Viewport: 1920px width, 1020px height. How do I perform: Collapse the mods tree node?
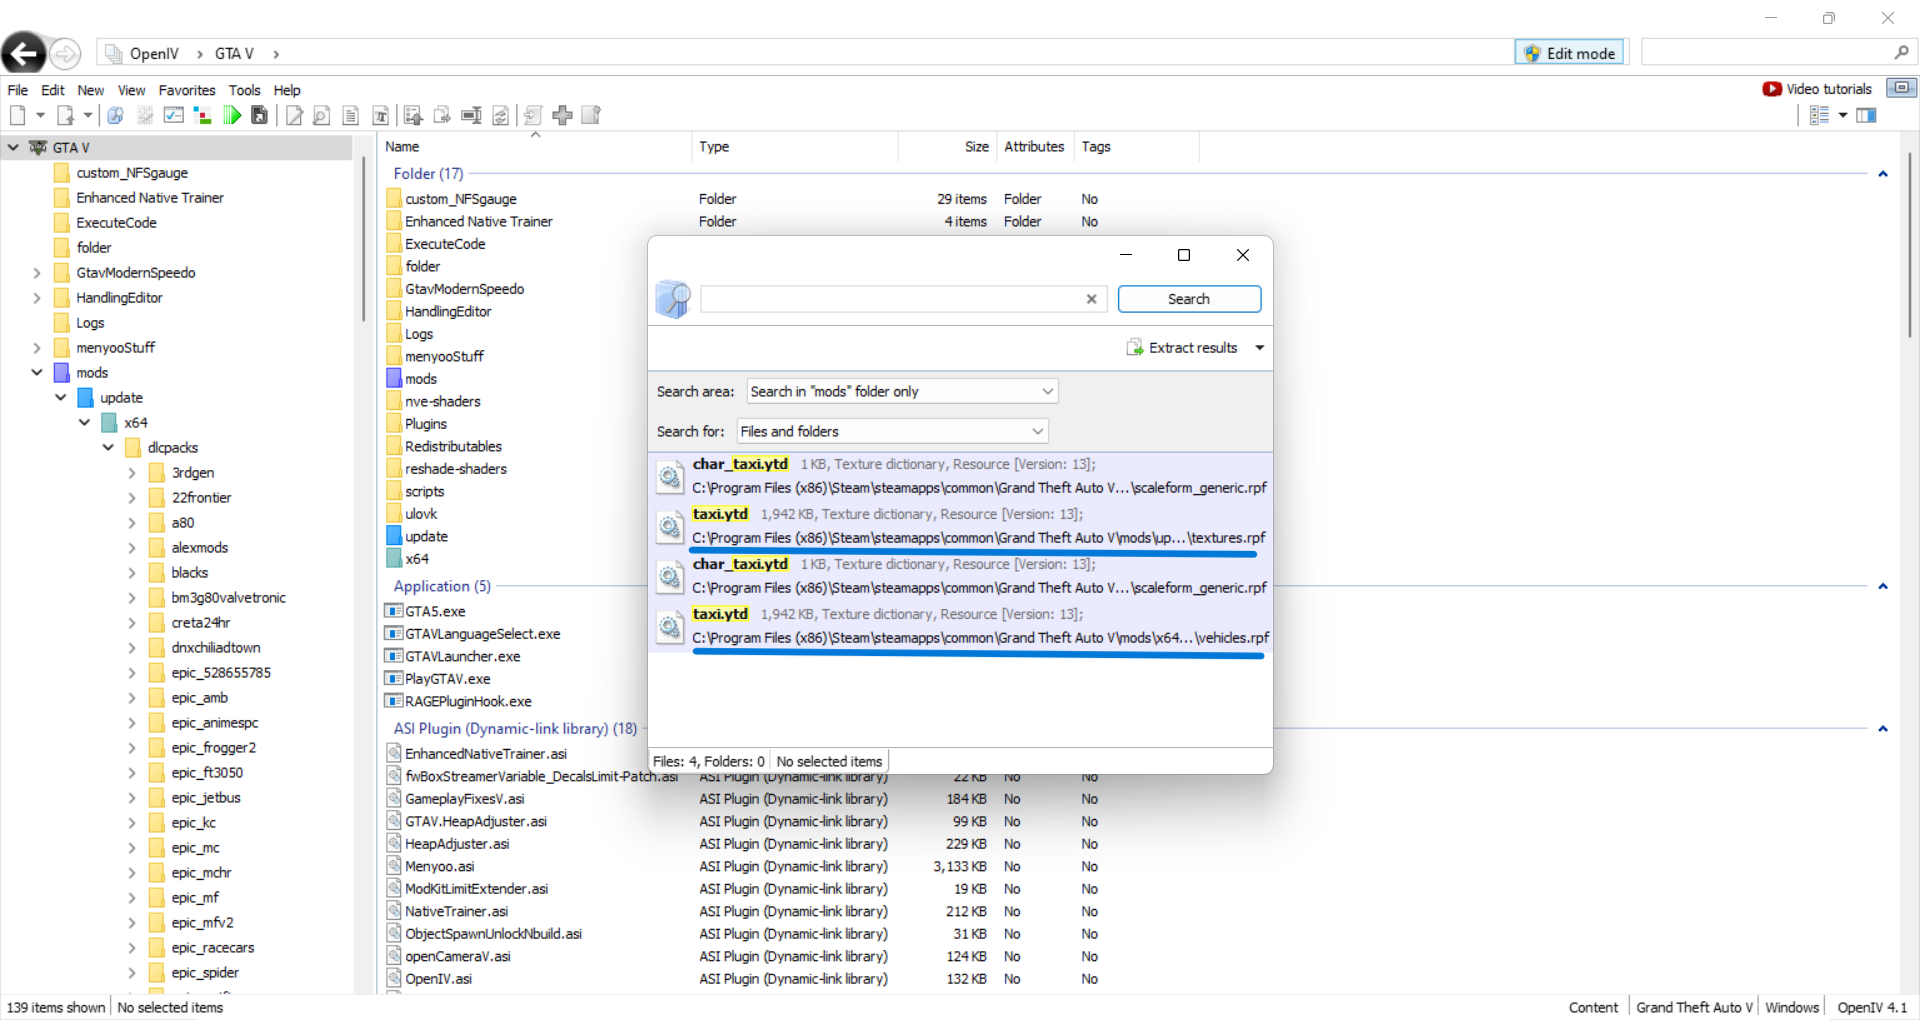coord(37,373)
